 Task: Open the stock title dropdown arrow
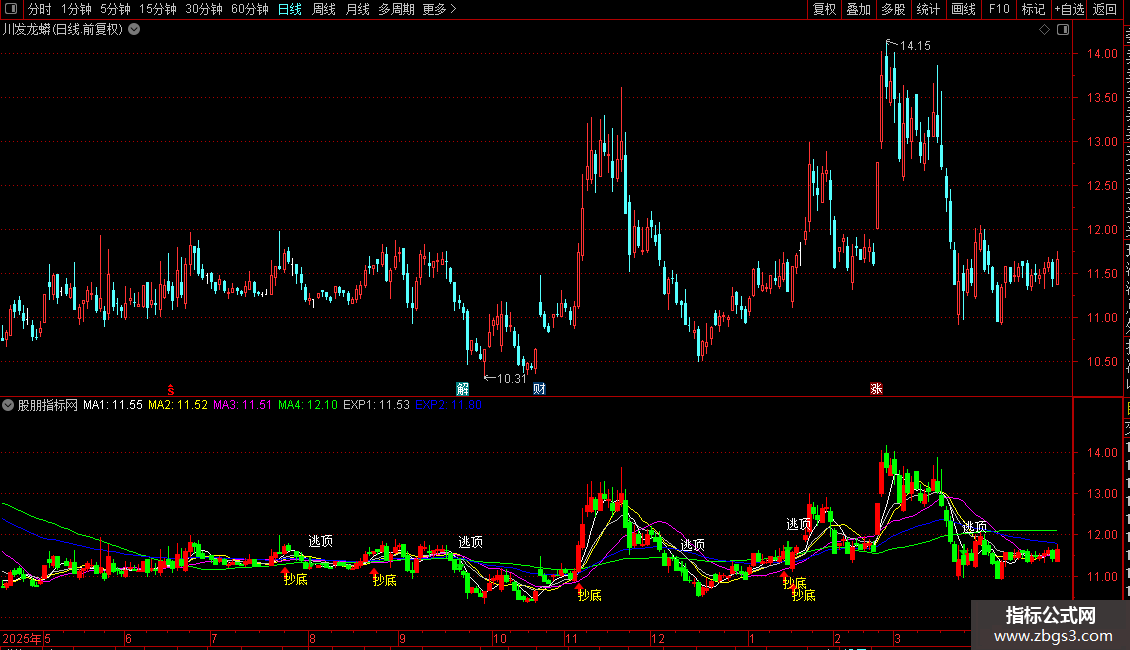click(134, 30)
